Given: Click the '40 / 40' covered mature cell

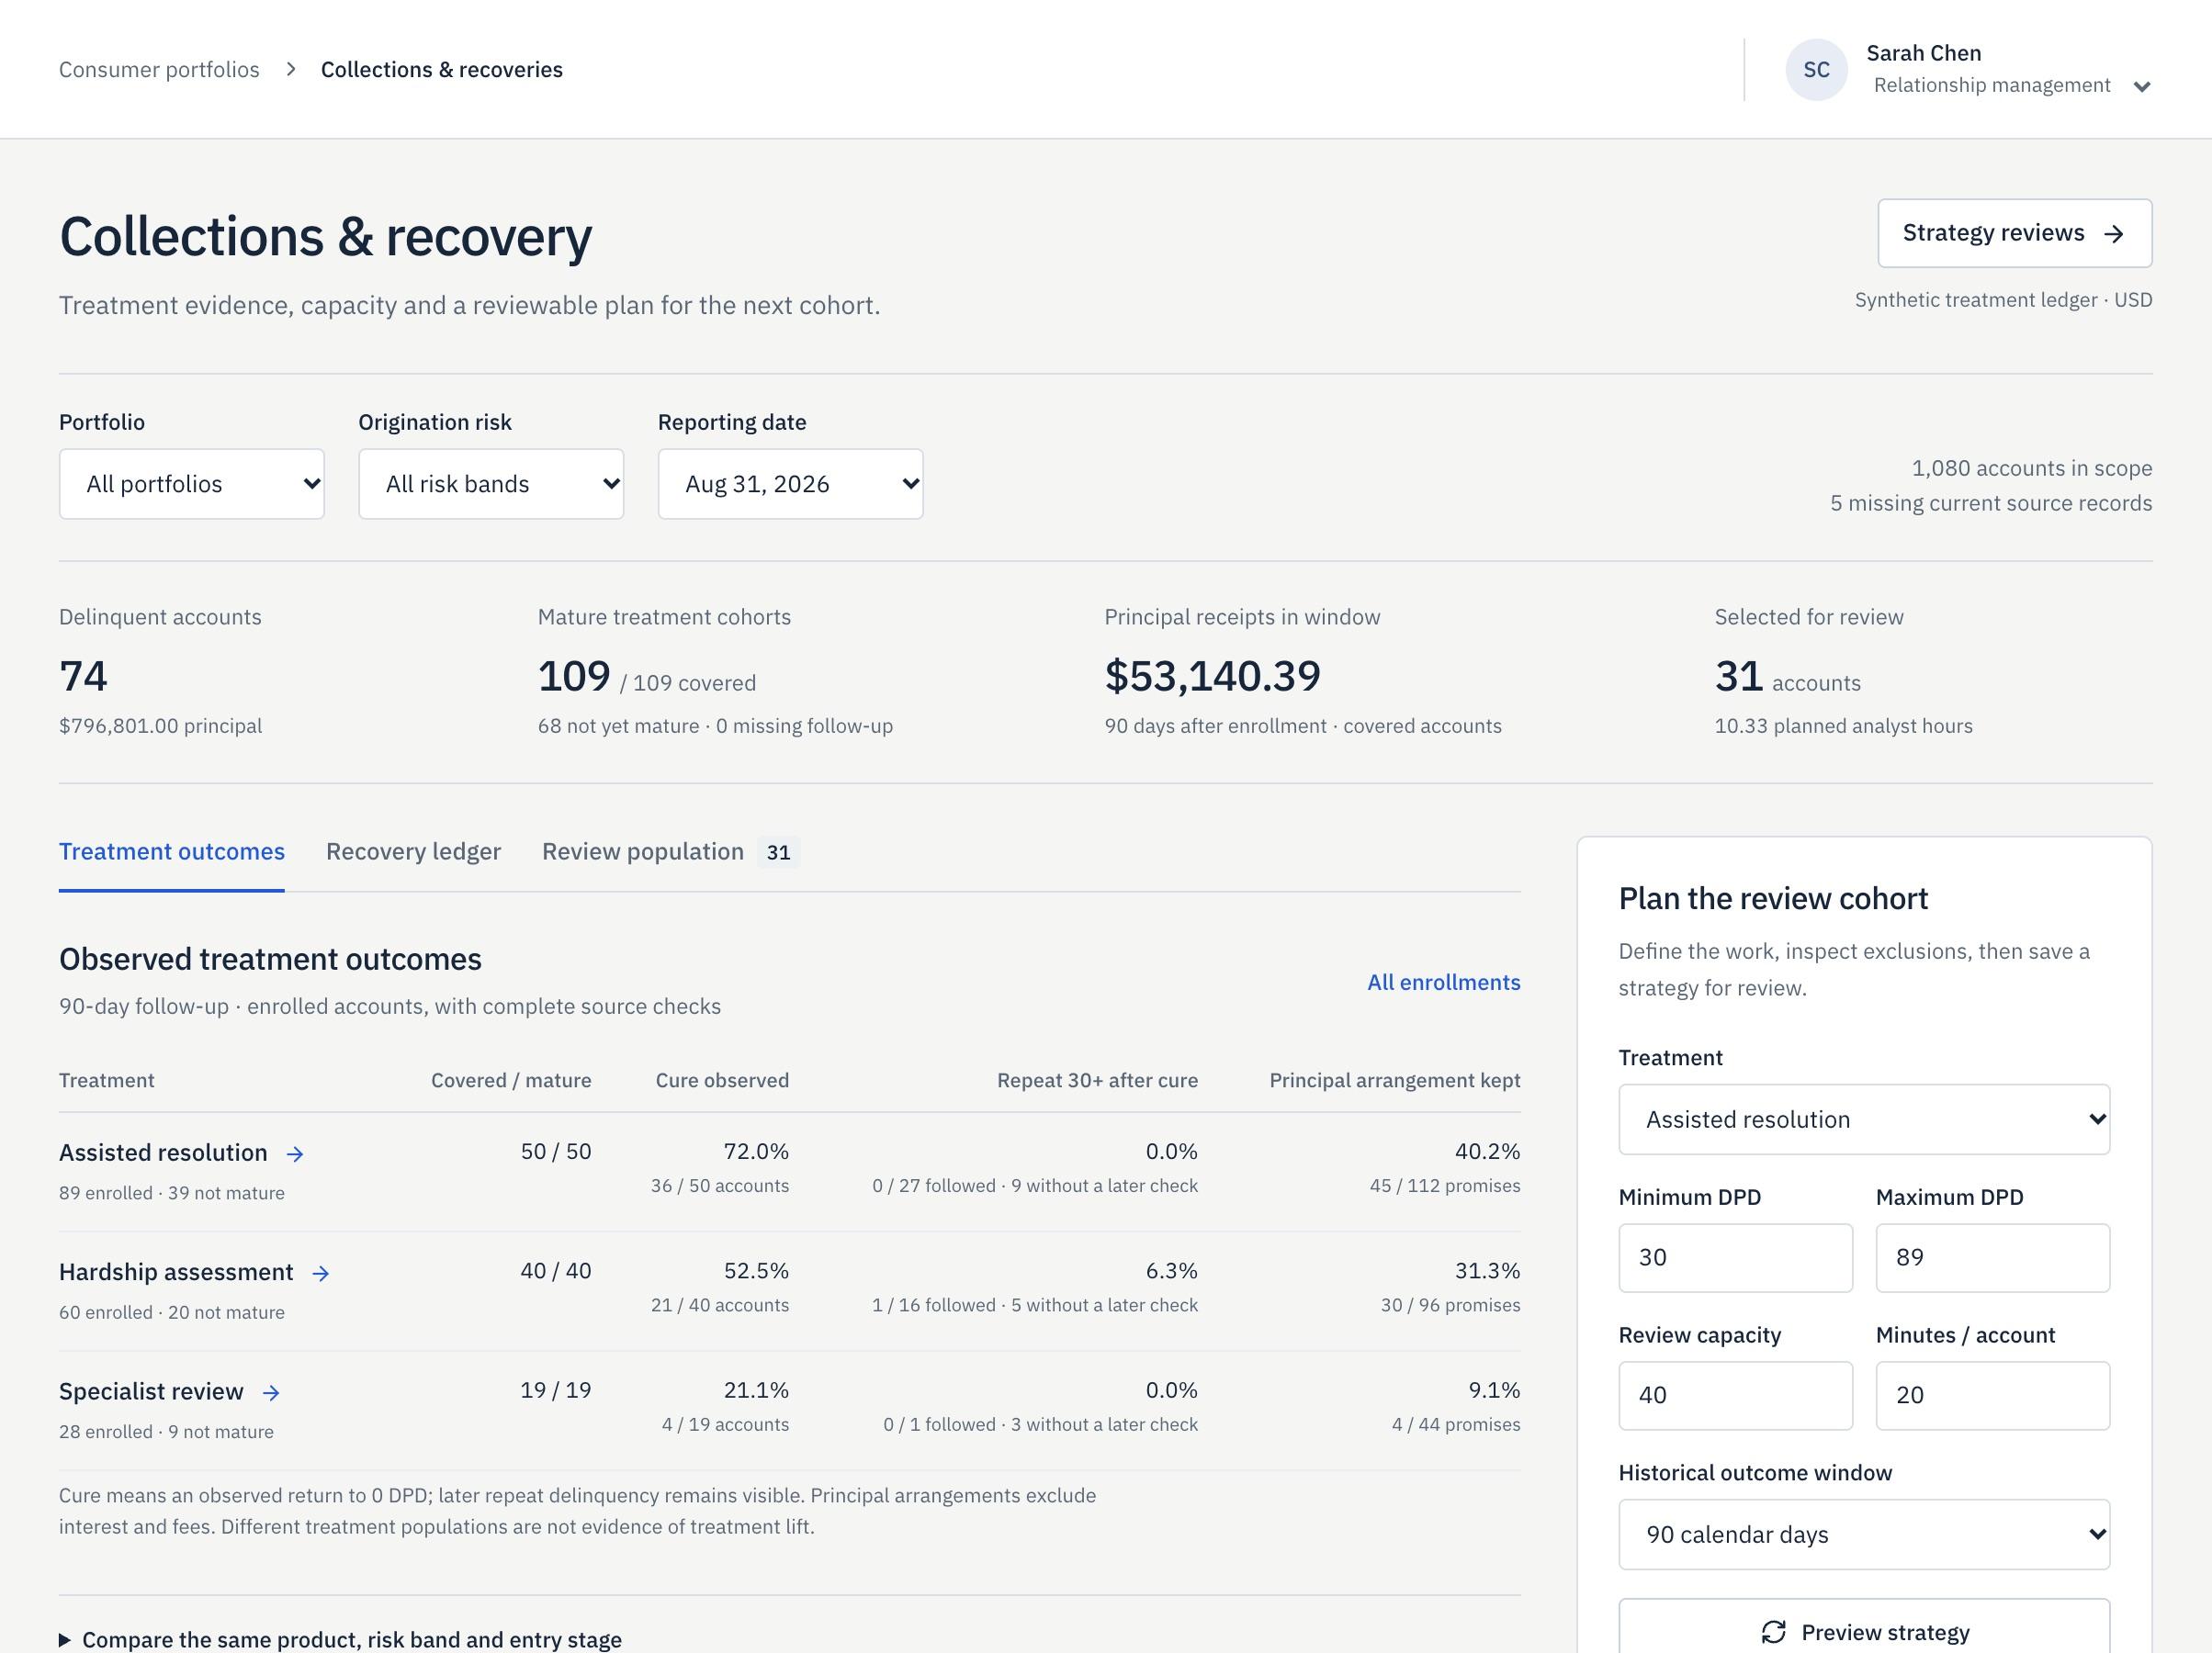Looking at the screenshot, I should point(555,1271).
